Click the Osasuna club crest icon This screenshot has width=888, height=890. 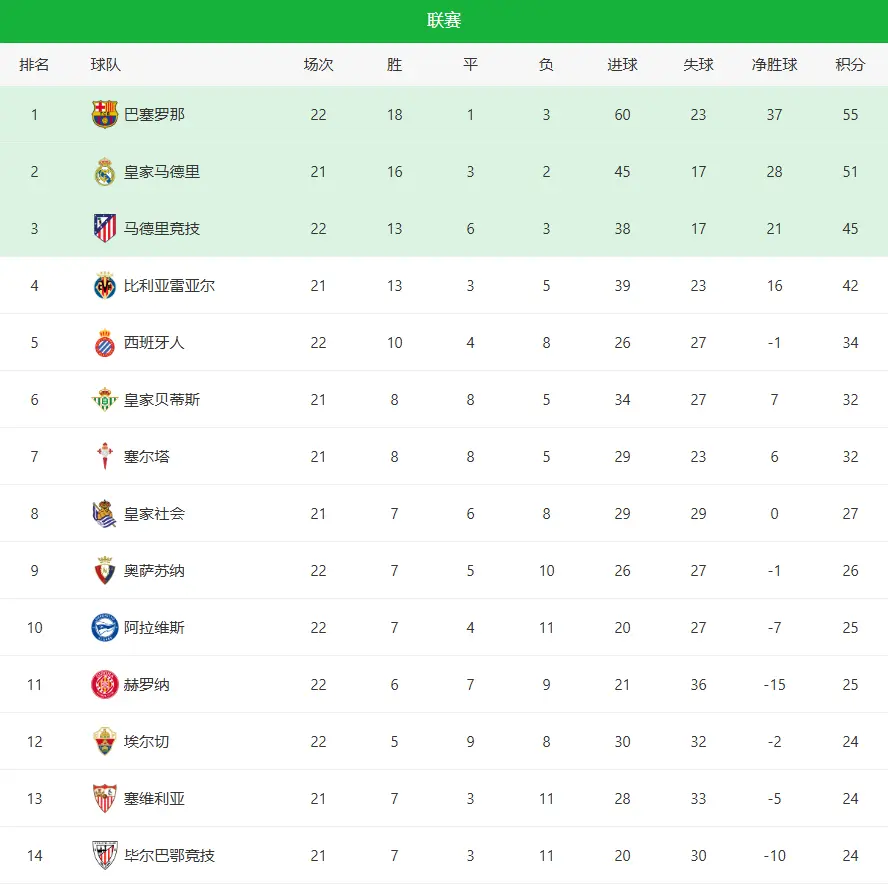(x=105, y=571)
